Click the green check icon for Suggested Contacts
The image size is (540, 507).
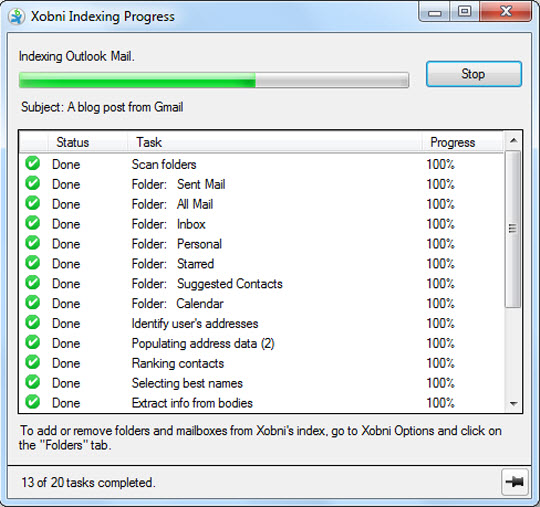32,282
